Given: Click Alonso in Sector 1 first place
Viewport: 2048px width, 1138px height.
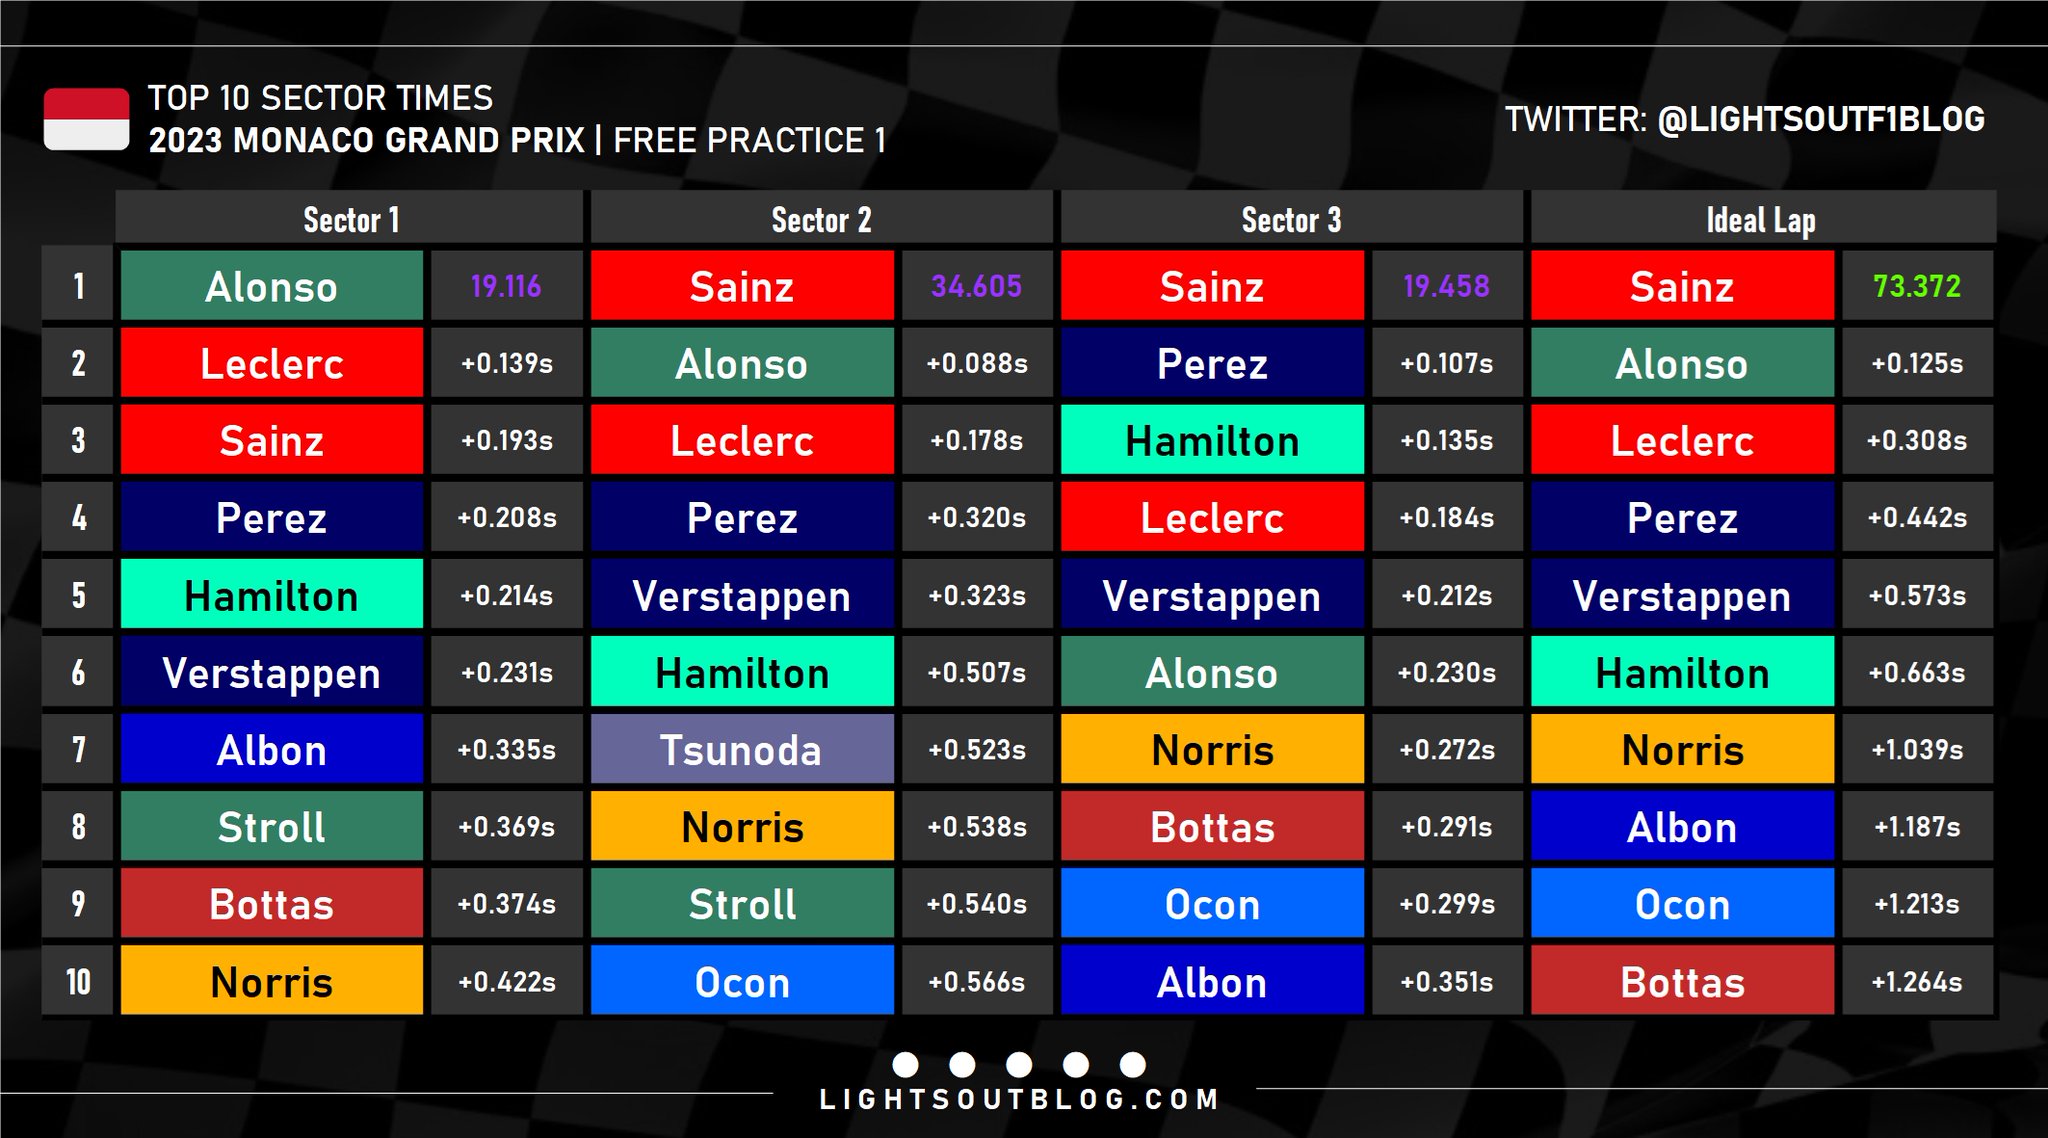Looking at the screenshot, I should (272, 286).
